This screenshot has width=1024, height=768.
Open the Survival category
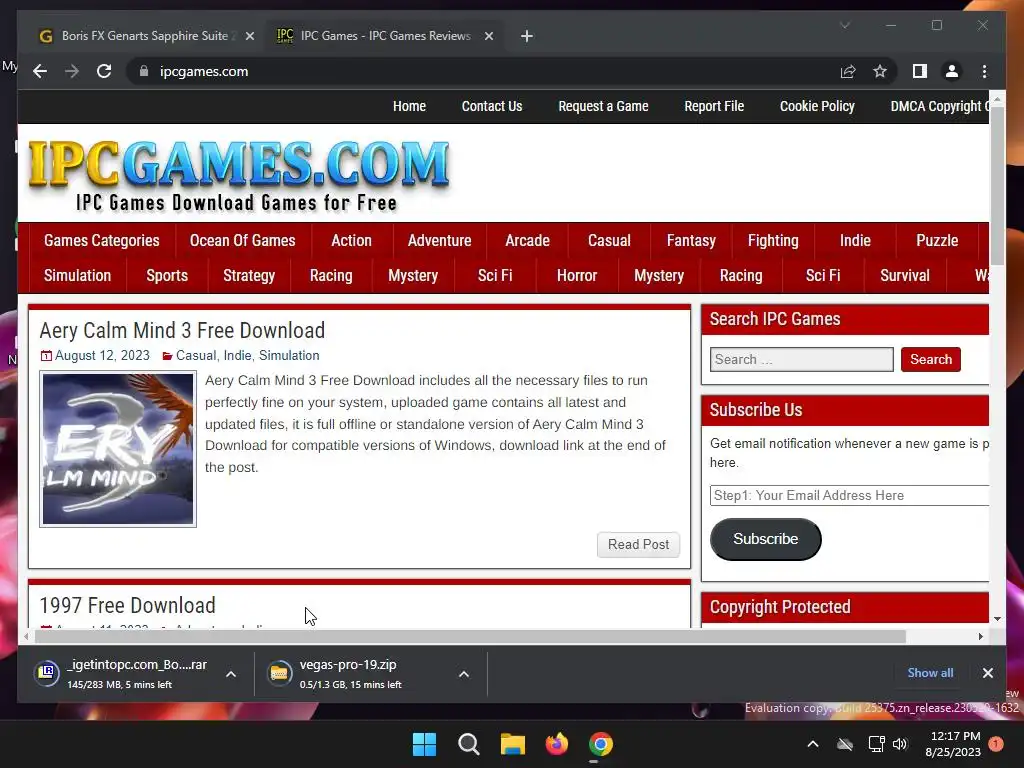pyautogui.click(x=904, y=276)
